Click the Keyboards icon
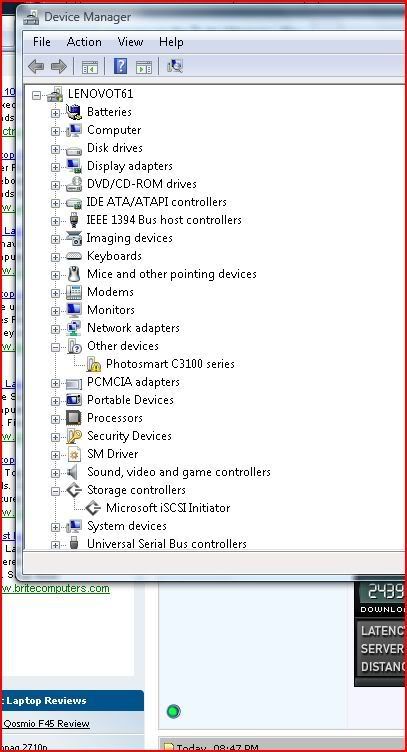Screen dimensions: 407x752 click(74, 257)
